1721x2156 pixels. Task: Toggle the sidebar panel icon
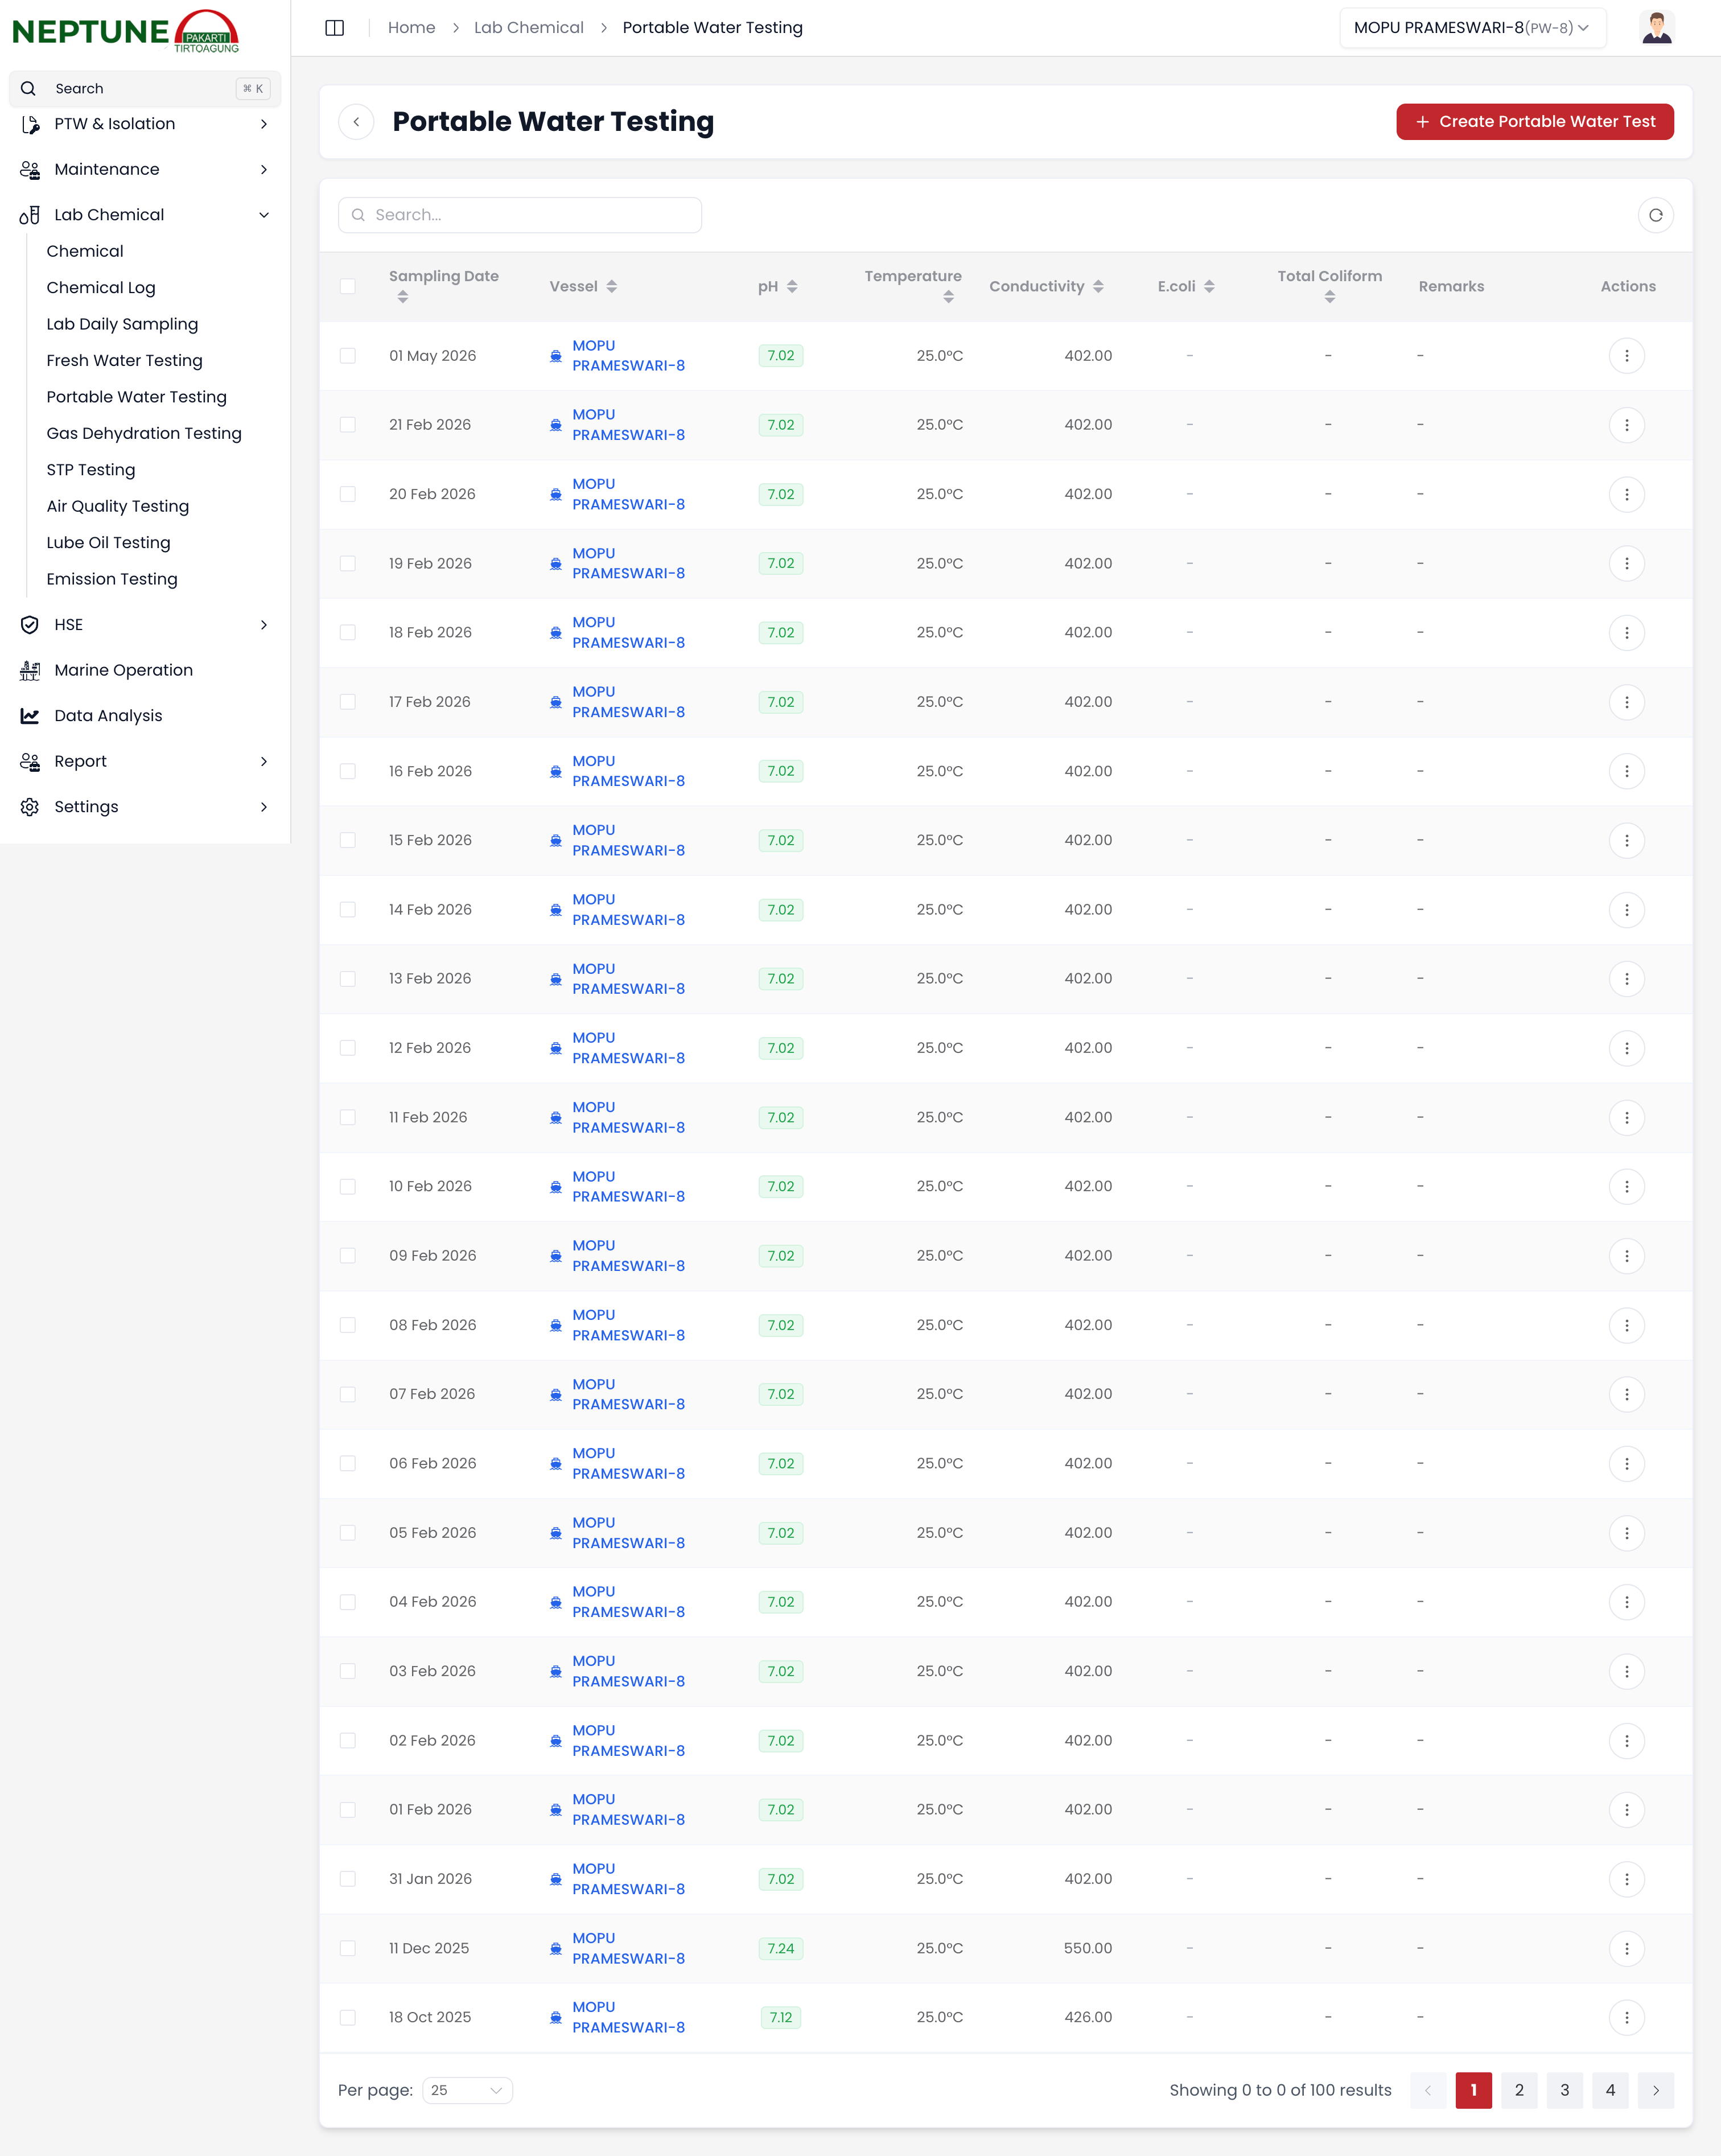pos(335,28)
